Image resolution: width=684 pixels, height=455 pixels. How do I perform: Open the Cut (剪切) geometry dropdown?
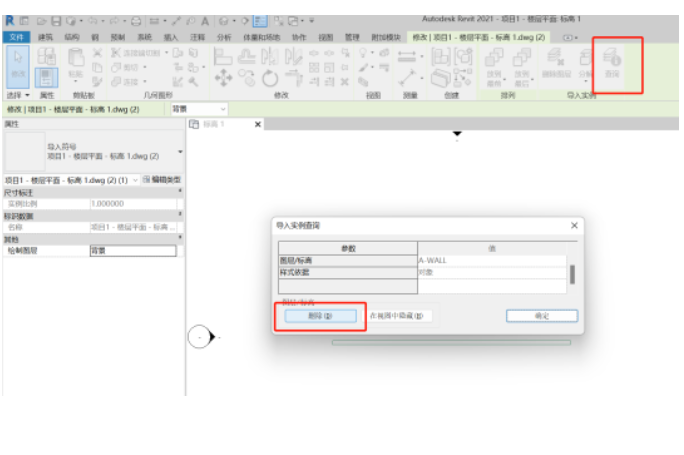145,67
